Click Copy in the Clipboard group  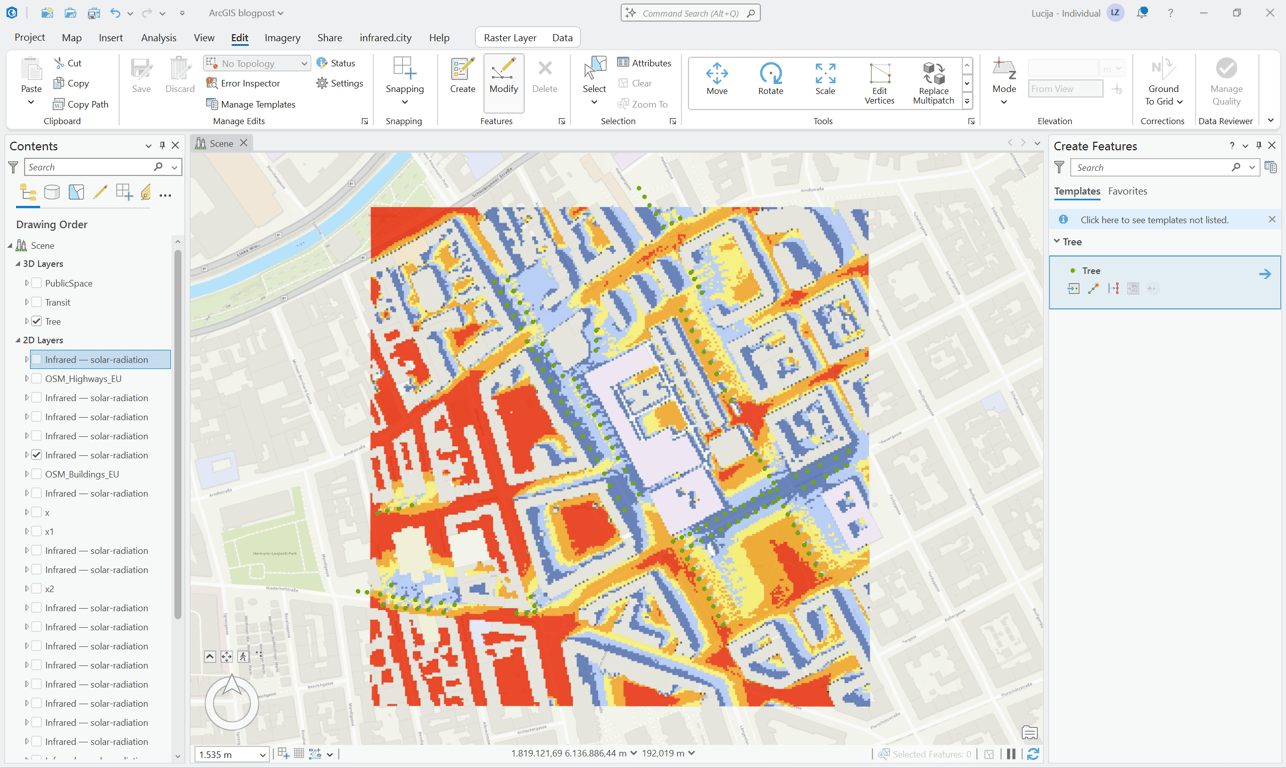pyautogui.click(x=71, y=83)
